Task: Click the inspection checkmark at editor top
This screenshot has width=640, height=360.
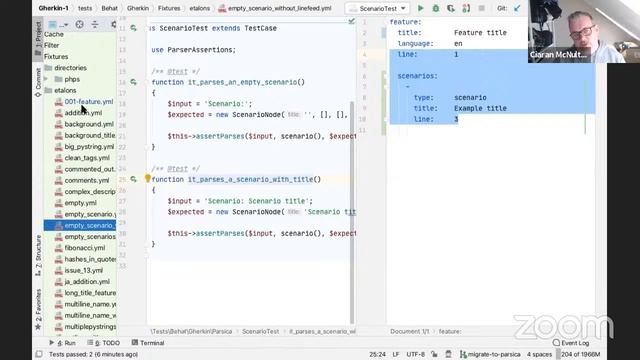Action: 351,21
